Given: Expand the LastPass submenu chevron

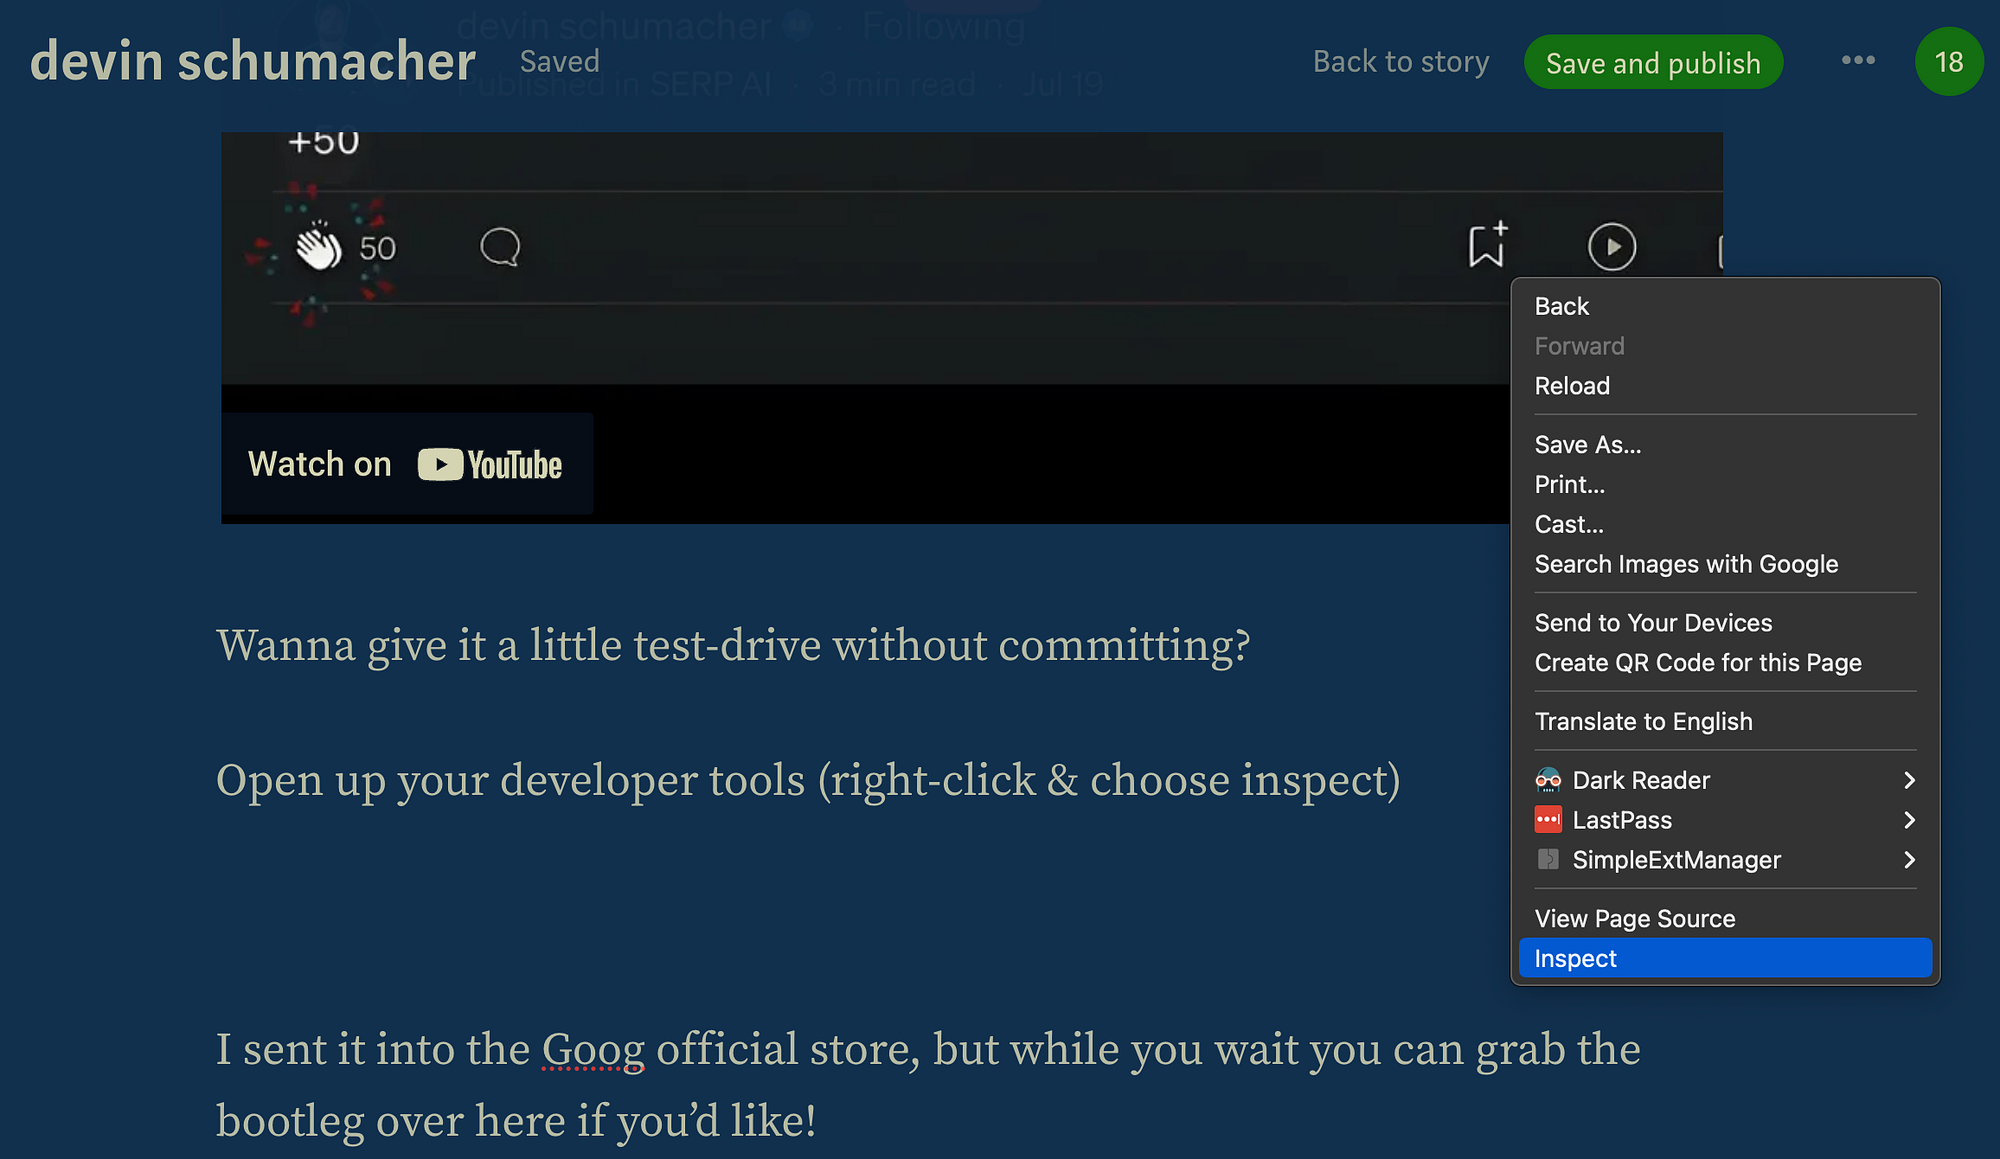Looking at the screenshot, I should coord(1910,820).
